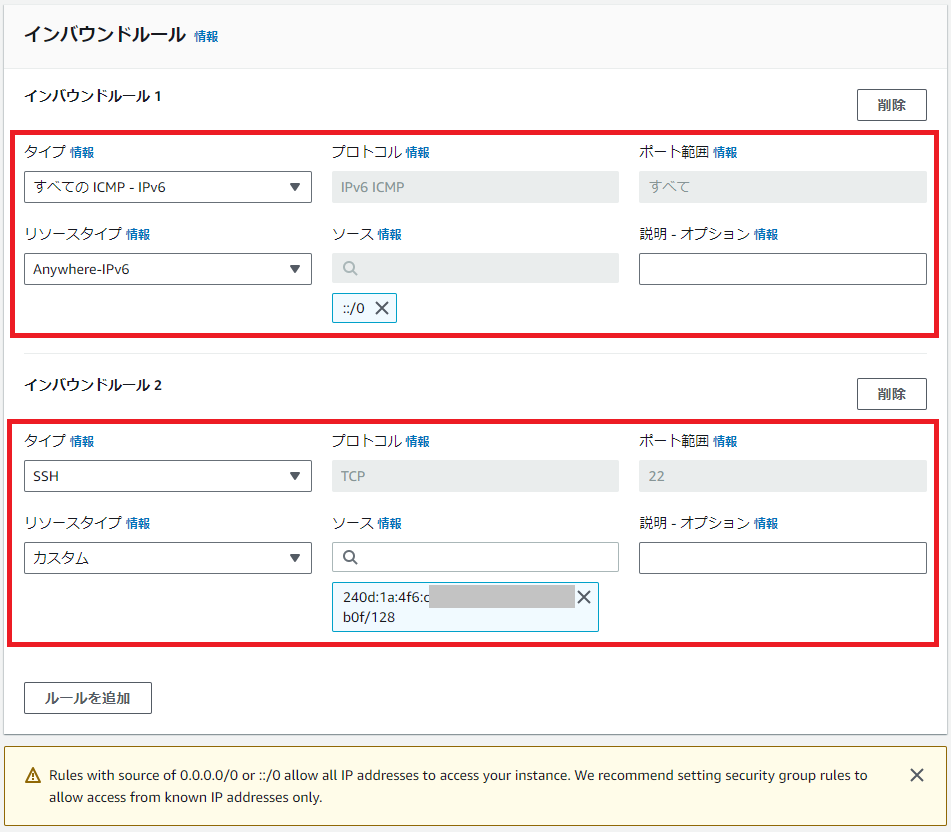Focus the rule 2 source search field
The image size is (951, 832).
point(485,558)
